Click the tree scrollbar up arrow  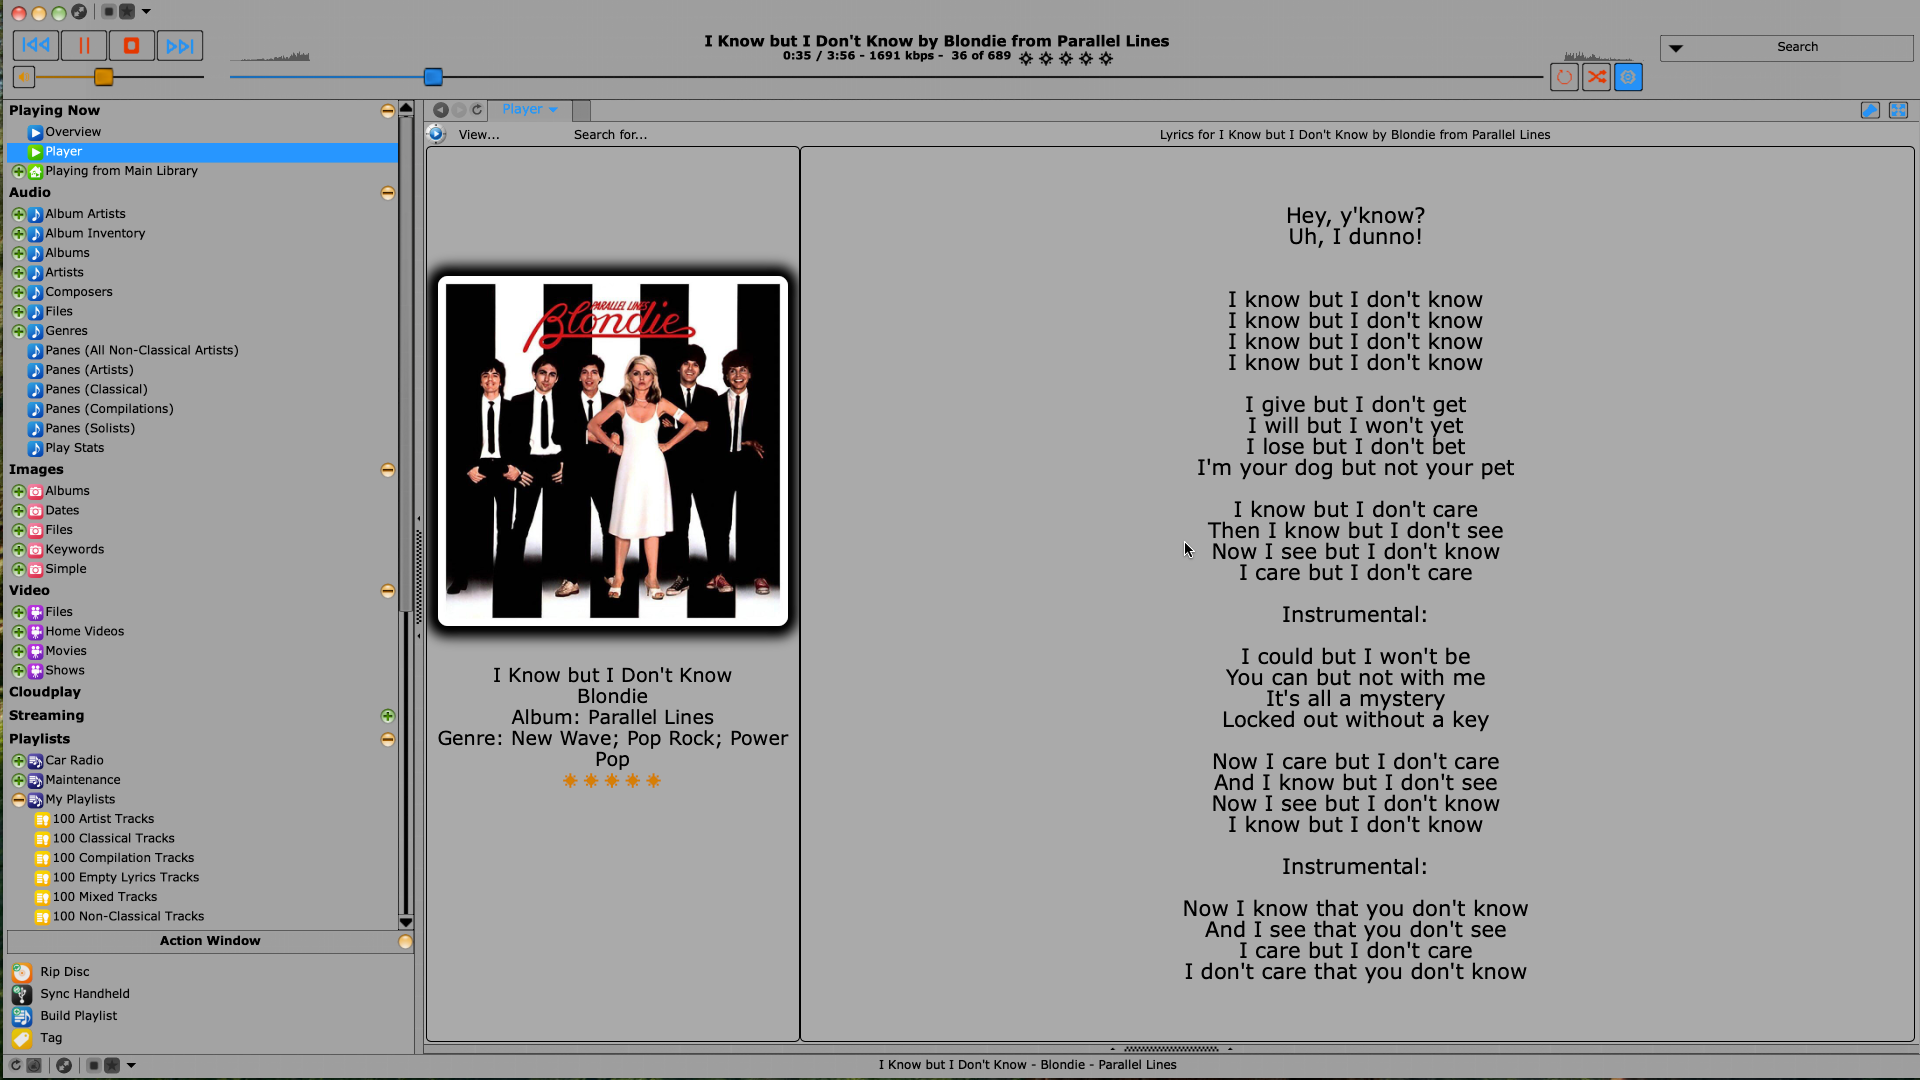coord(406,108)
